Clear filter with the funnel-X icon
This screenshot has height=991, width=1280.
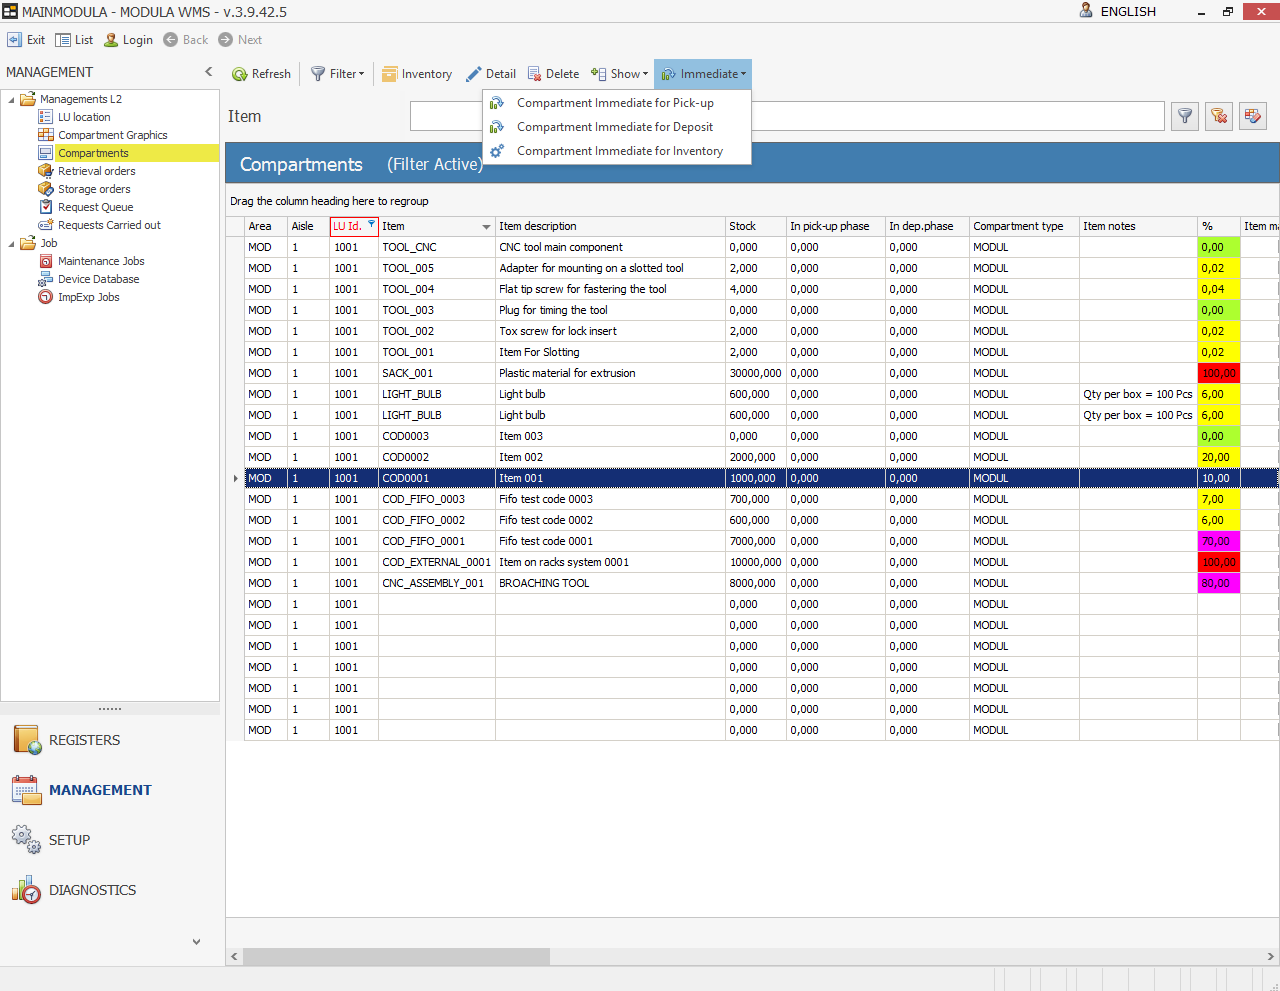click(x=1218, y=116)
